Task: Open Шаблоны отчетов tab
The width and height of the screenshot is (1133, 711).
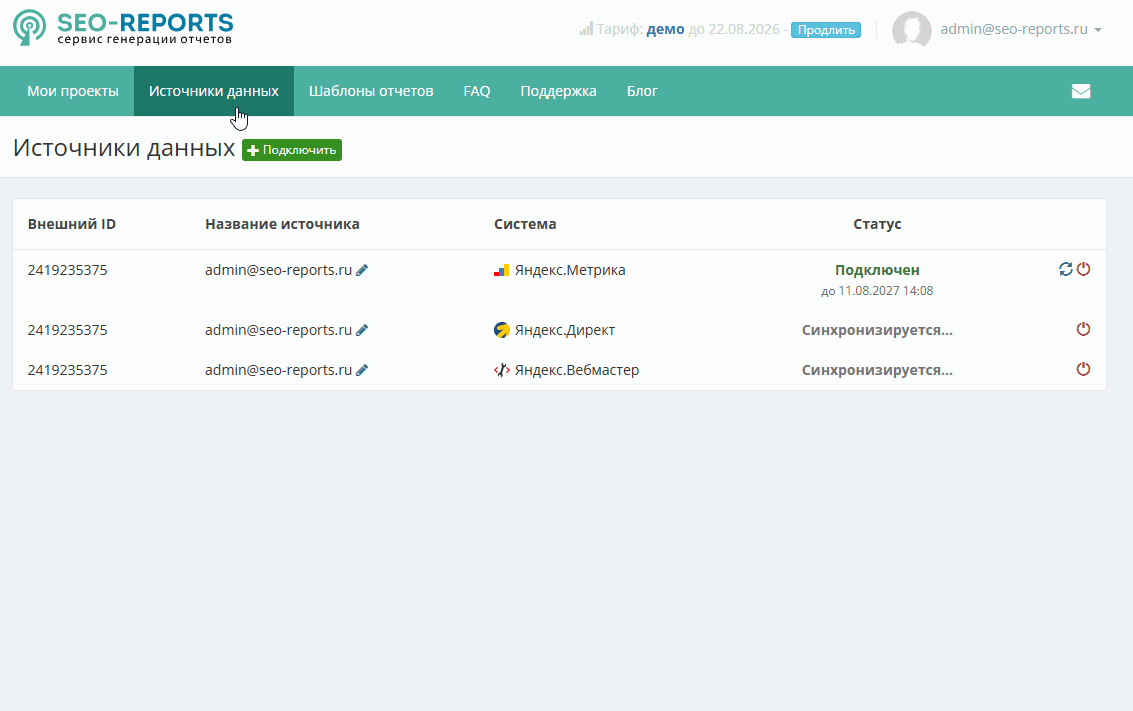Action: 371,91
